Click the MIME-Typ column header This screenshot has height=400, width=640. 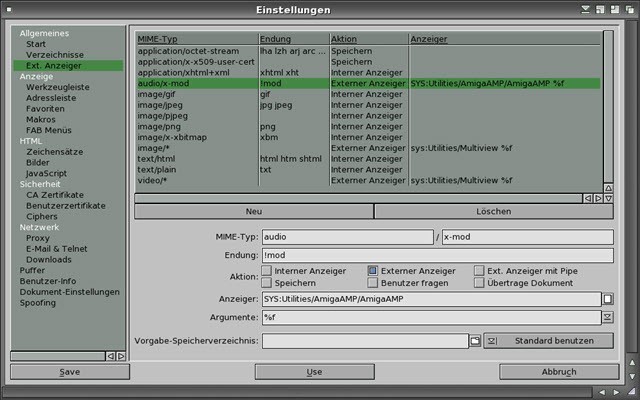157,39
